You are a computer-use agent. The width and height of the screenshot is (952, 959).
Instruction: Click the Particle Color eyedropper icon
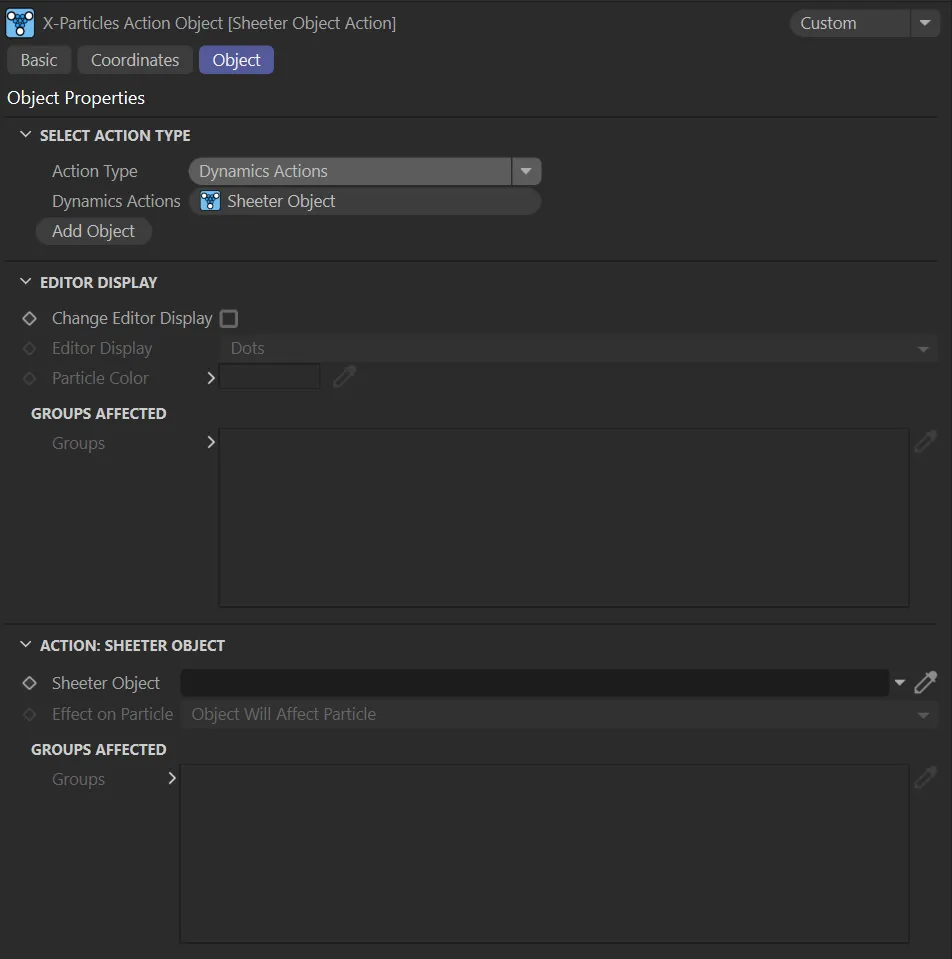[344, 378]
